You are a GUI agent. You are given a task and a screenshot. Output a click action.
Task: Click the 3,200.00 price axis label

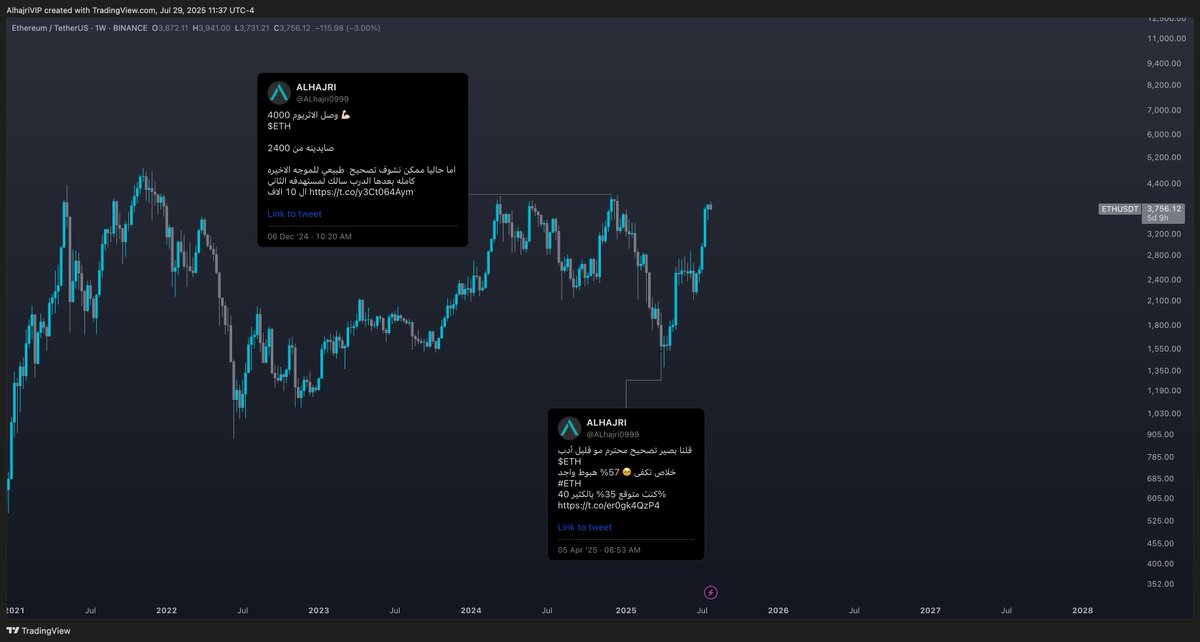[x=1163, y=233]
